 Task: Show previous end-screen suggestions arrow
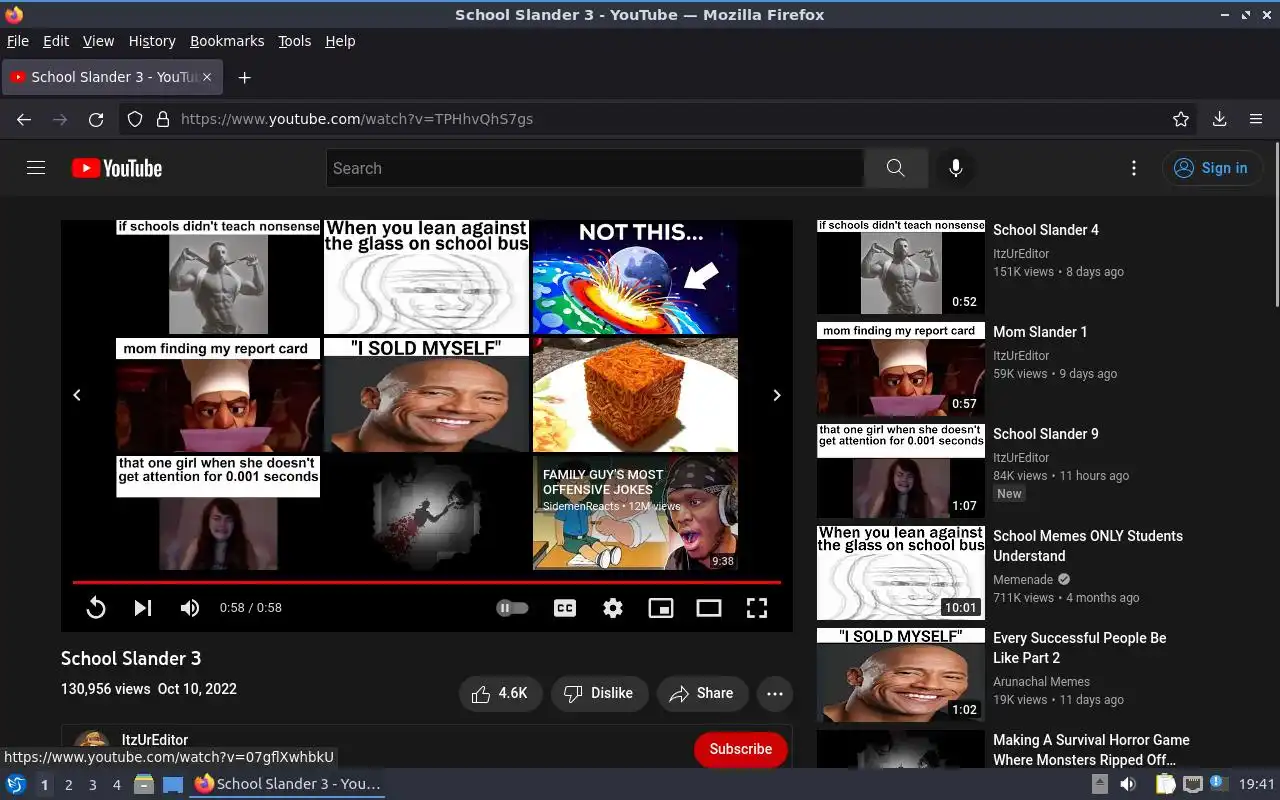click(x=77, y=395)
